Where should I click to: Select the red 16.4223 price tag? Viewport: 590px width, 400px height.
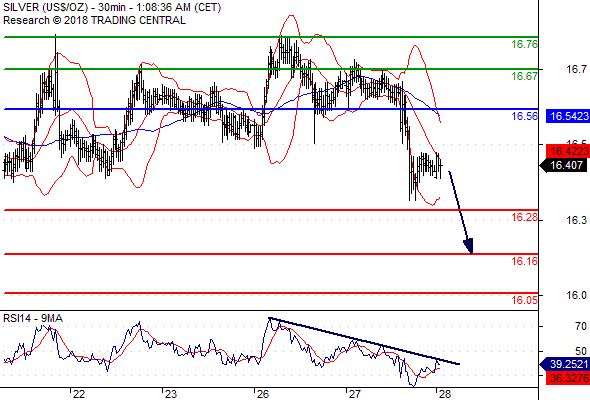point(567,151)
